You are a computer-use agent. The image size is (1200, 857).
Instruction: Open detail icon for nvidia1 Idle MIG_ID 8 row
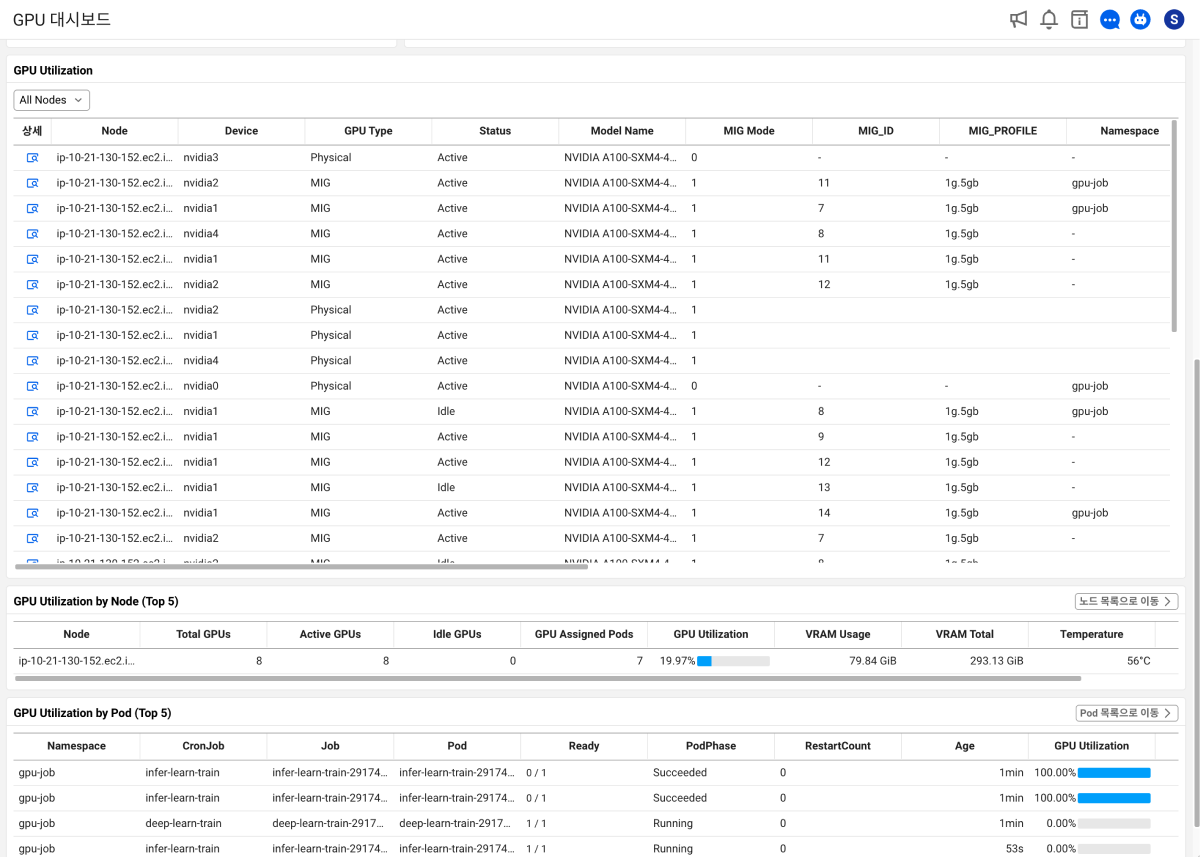tap(32, 411)
